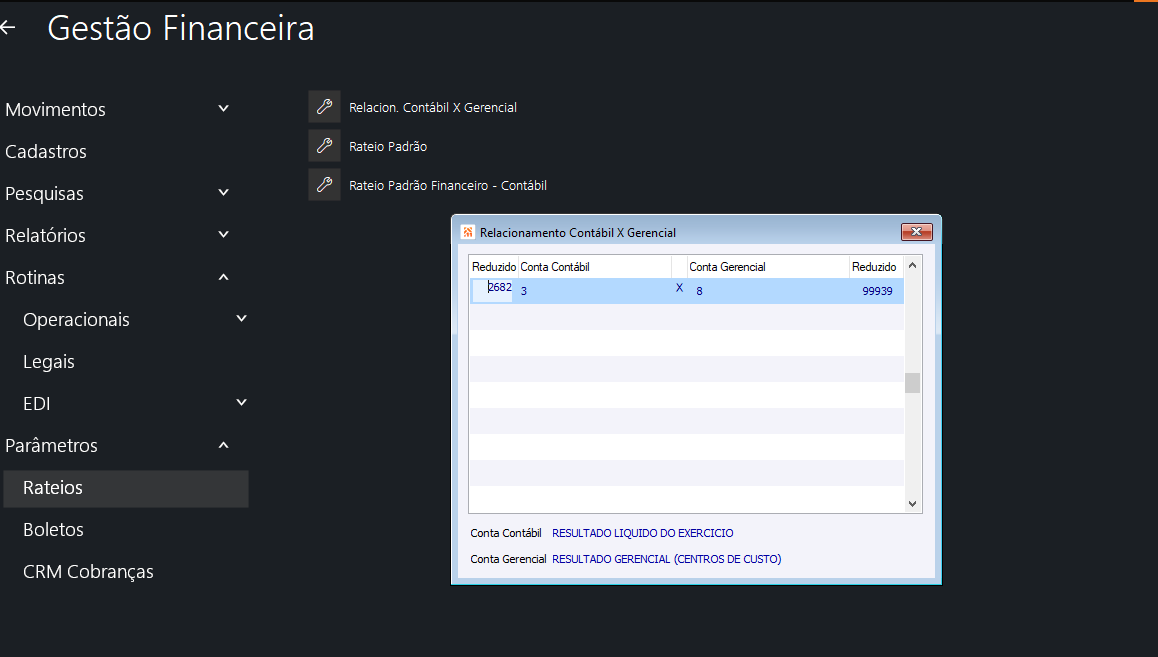Expand the Relatórios section chevron

(224, 235)
